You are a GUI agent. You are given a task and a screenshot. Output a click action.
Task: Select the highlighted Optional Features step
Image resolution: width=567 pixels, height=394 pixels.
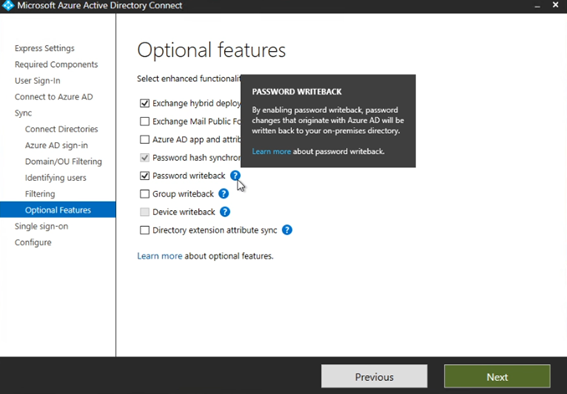tap(58, 210)
